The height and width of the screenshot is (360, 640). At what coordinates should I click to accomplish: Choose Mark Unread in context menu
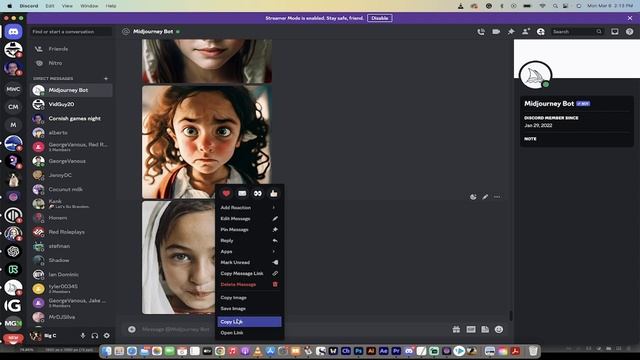click(x=249, y=262)
